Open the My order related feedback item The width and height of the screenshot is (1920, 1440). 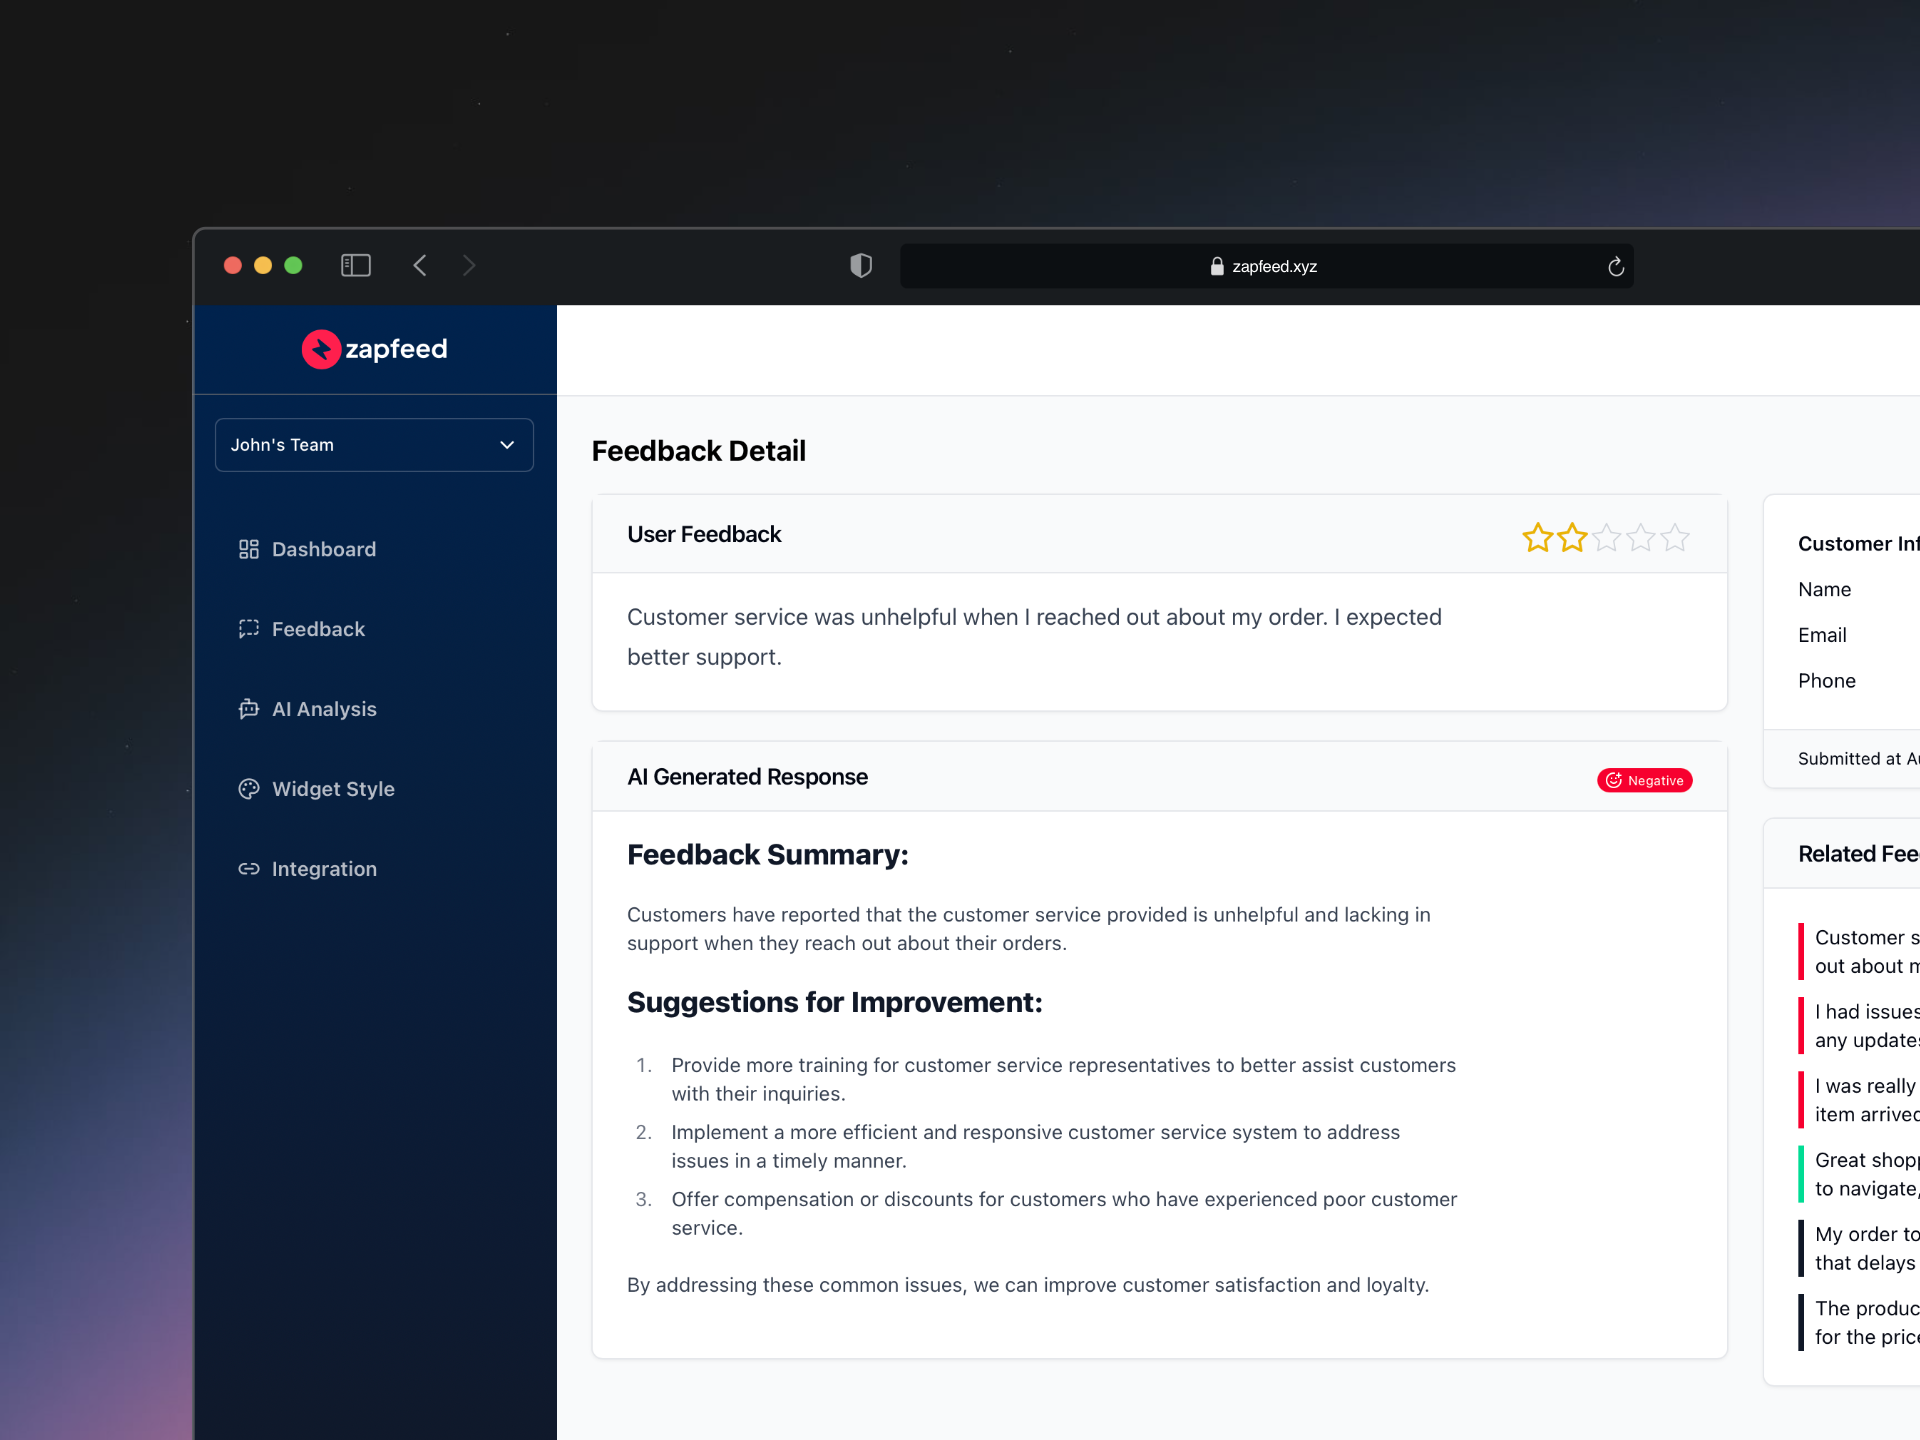1864,1248
